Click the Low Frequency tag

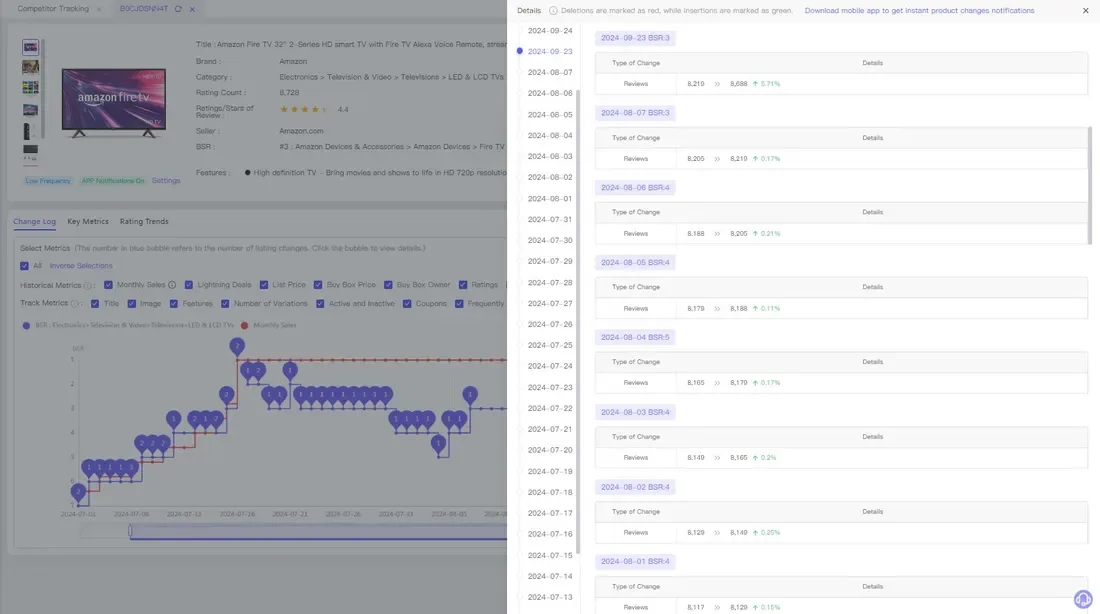(48, 181)
